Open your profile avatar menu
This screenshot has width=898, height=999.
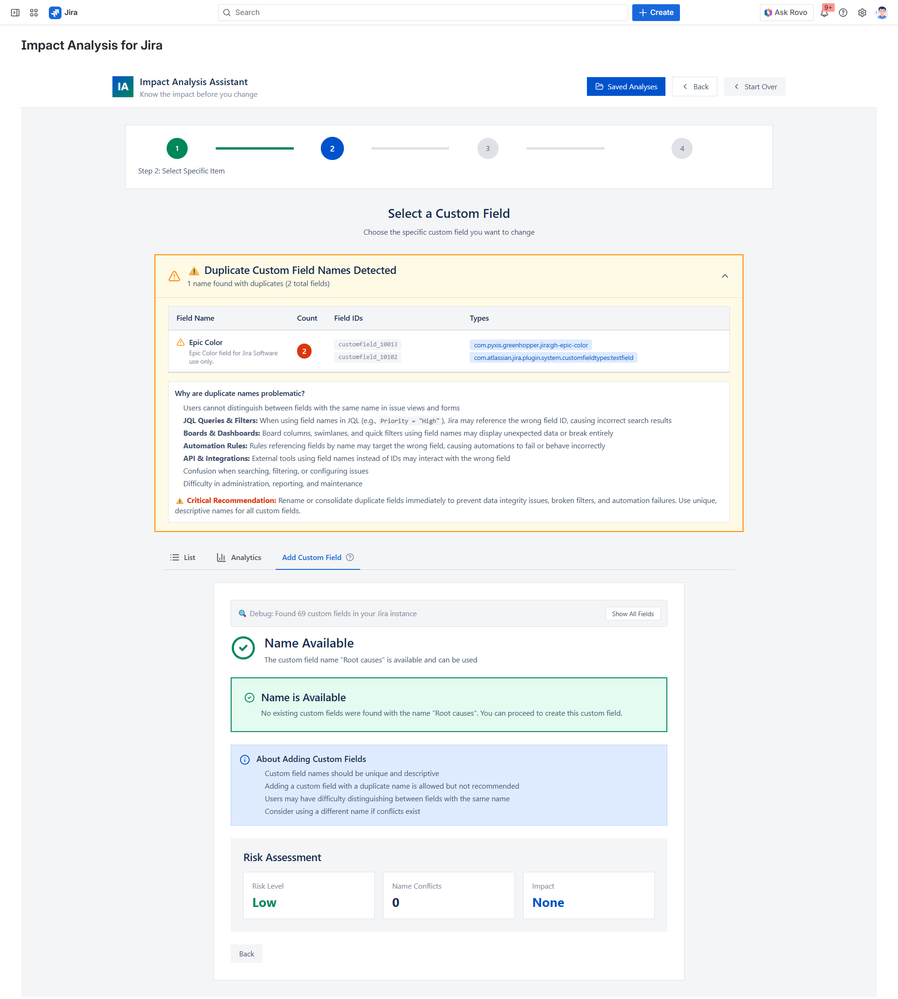[x=881, y=12]
